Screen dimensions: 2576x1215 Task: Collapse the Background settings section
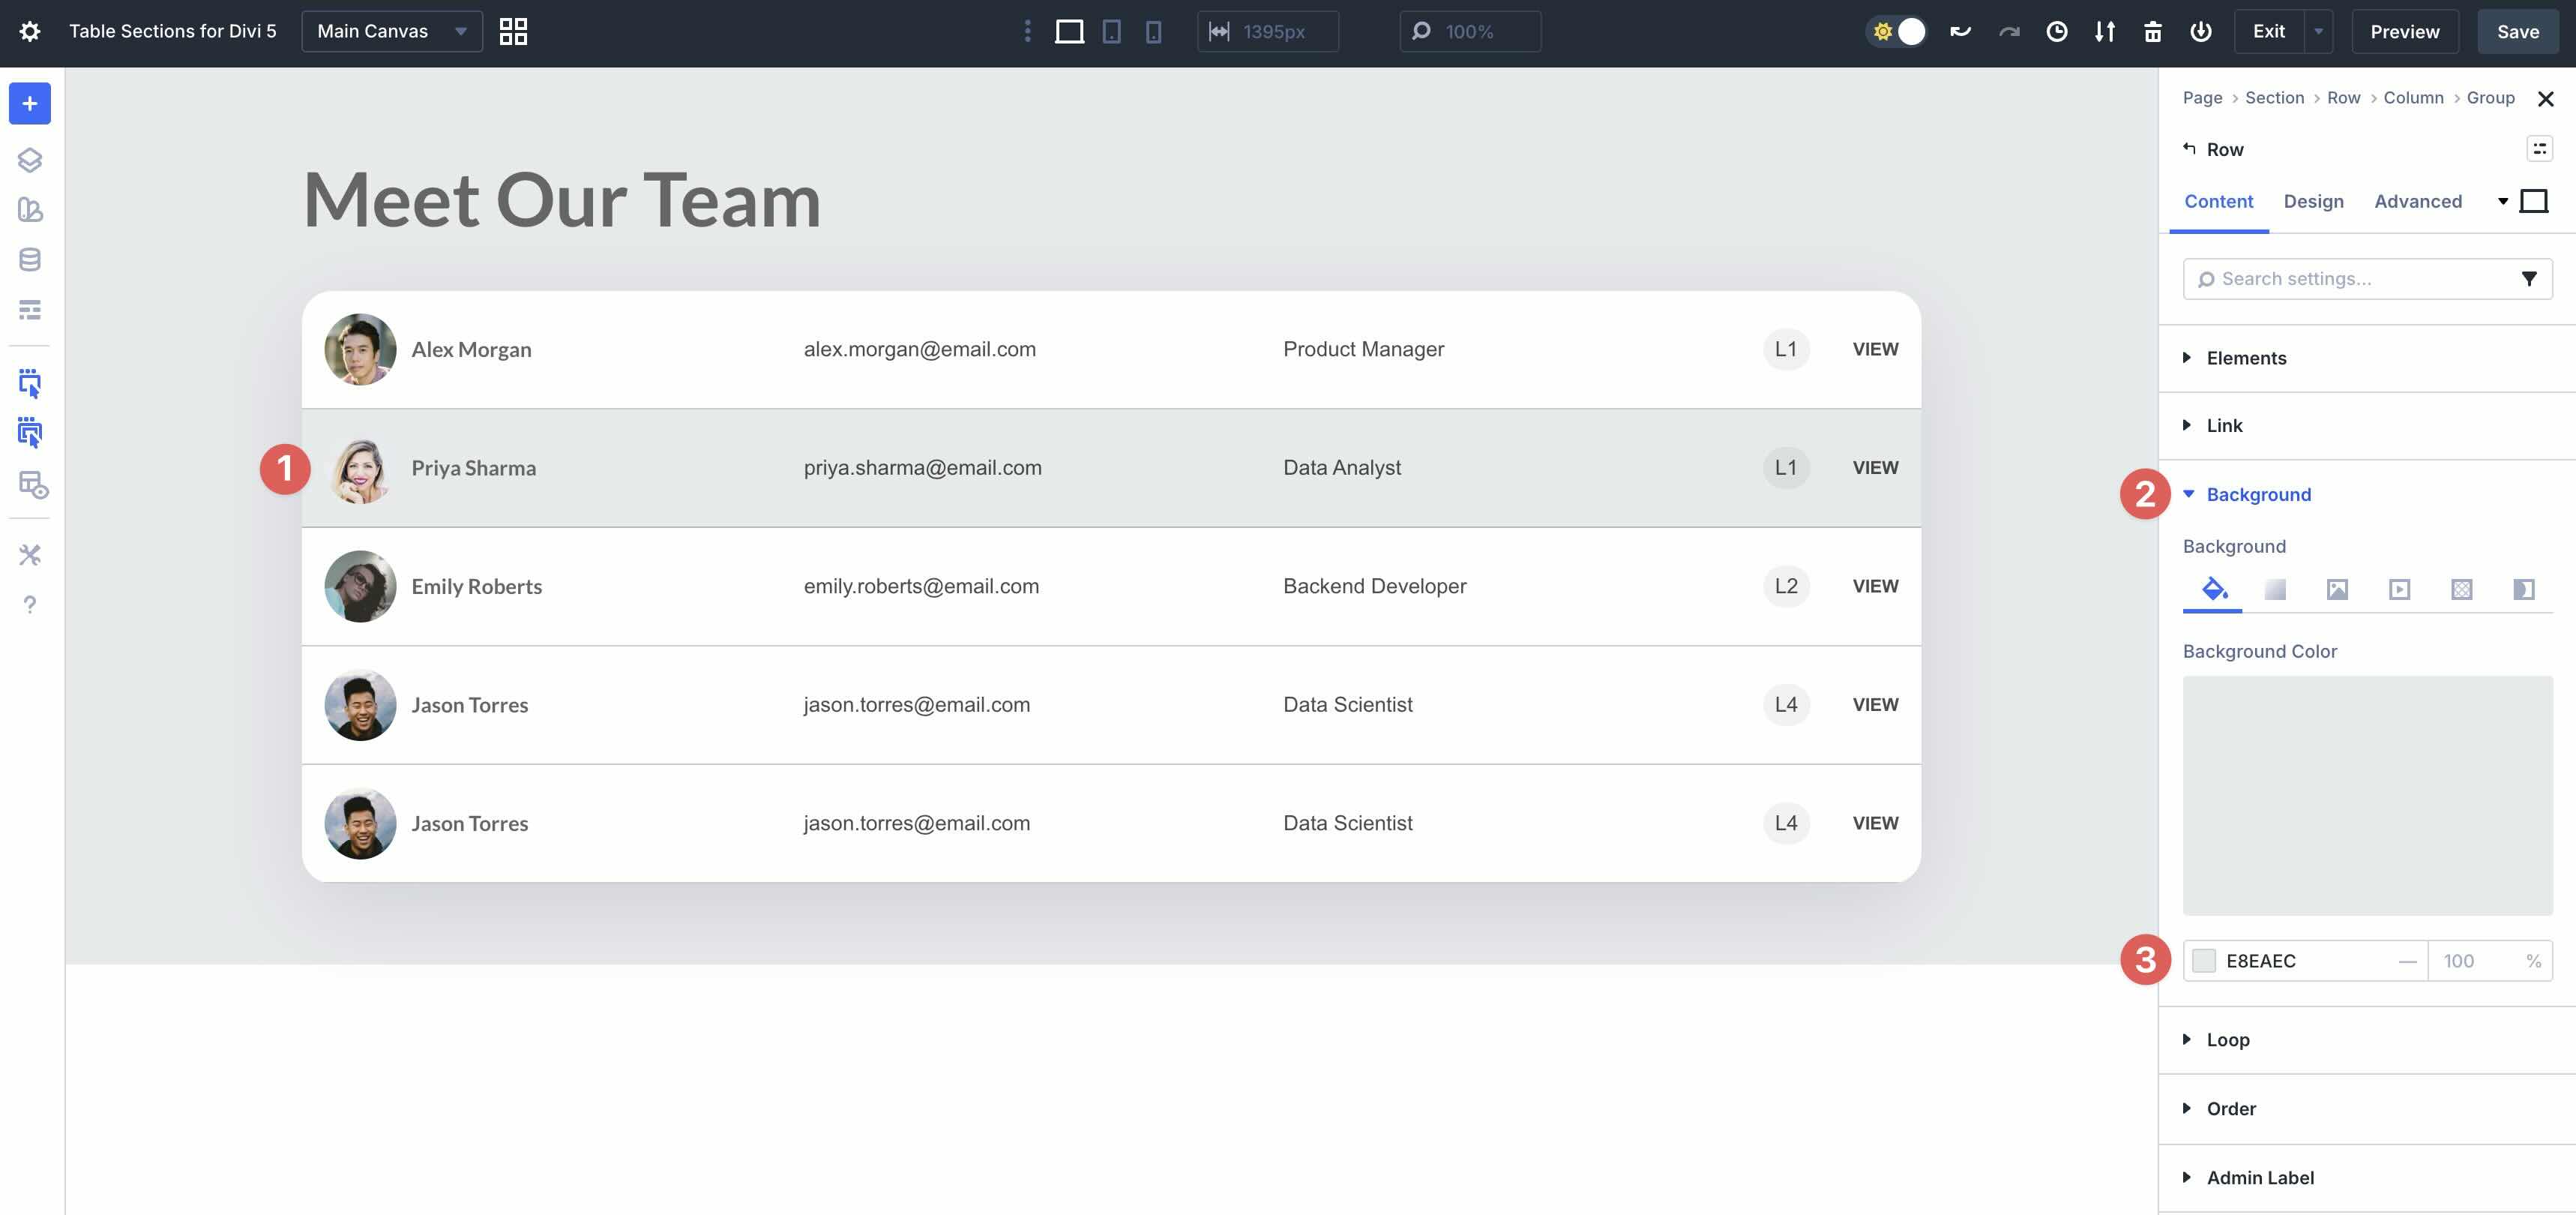click(2257, 494)
